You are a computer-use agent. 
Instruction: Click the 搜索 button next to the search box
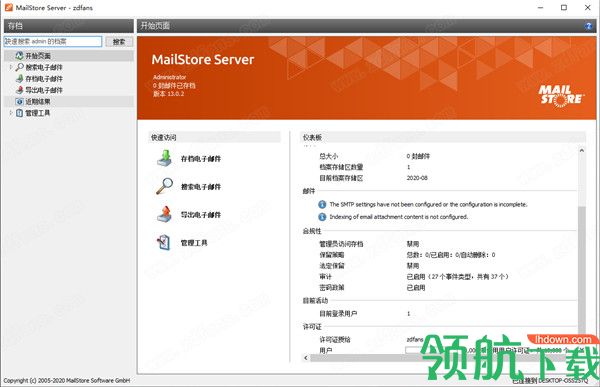tap(119, 42)
